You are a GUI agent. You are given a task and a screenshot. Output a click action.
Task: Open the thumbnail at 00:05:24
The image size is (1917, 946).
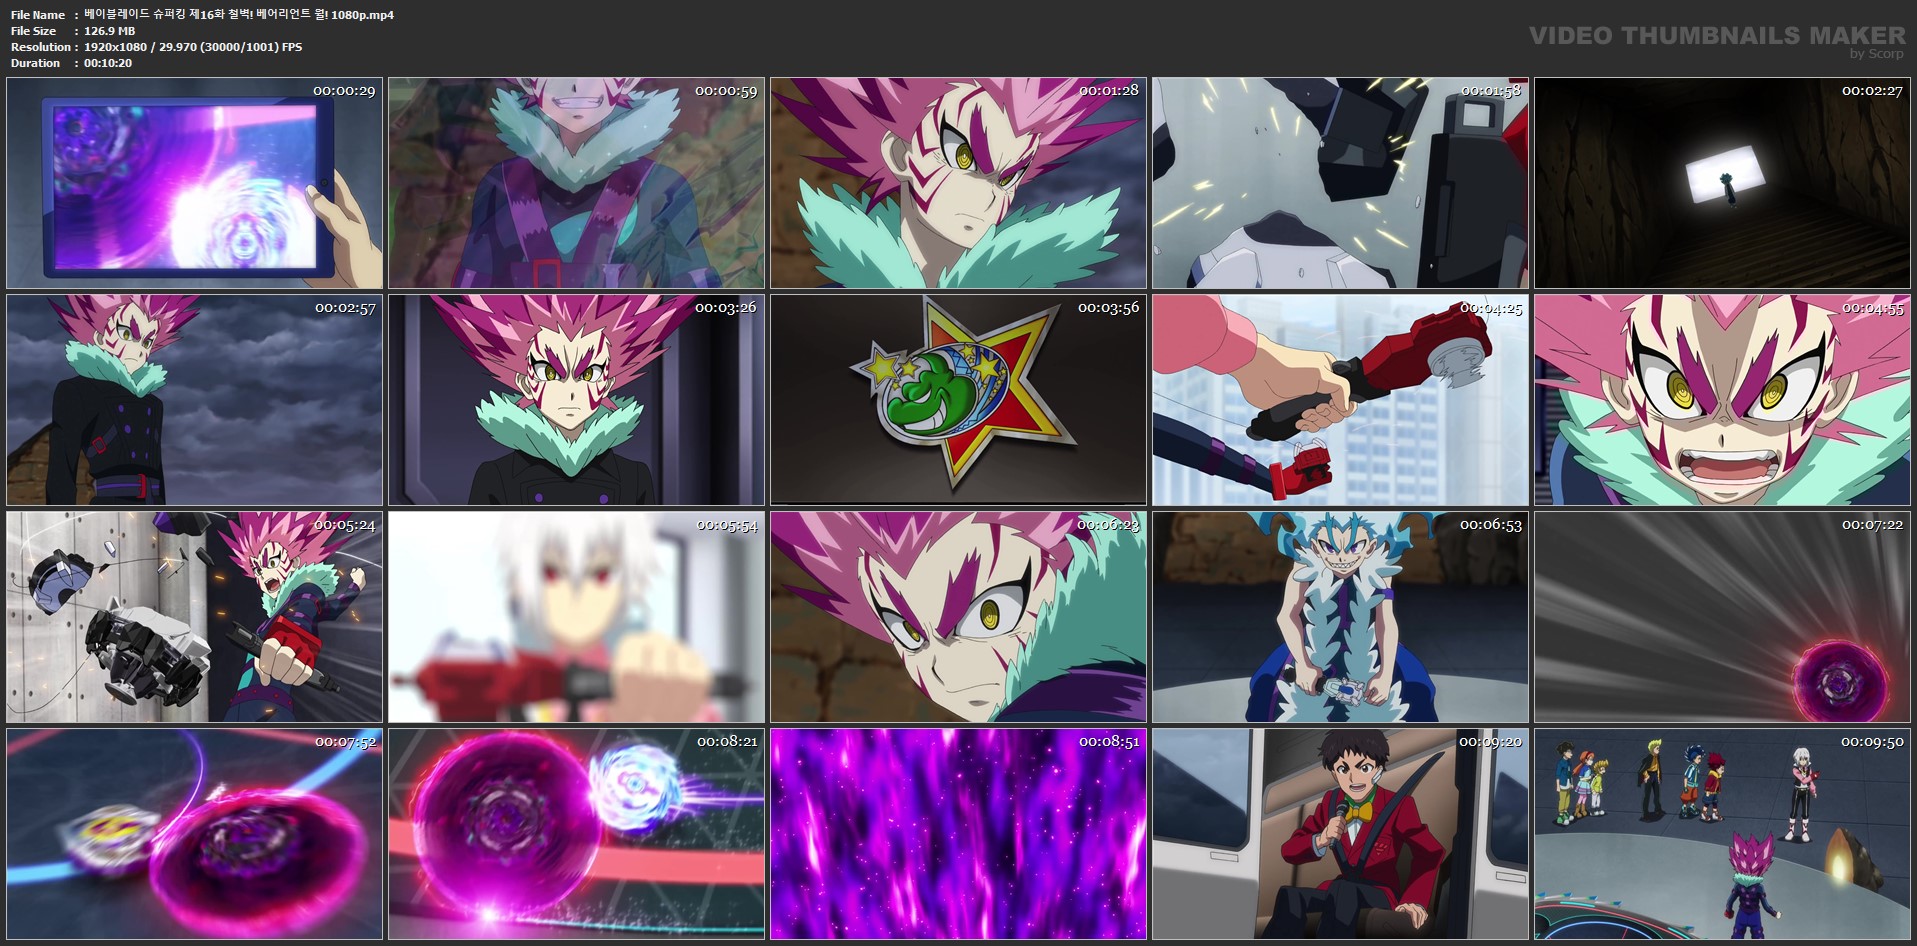coord(195,617)
